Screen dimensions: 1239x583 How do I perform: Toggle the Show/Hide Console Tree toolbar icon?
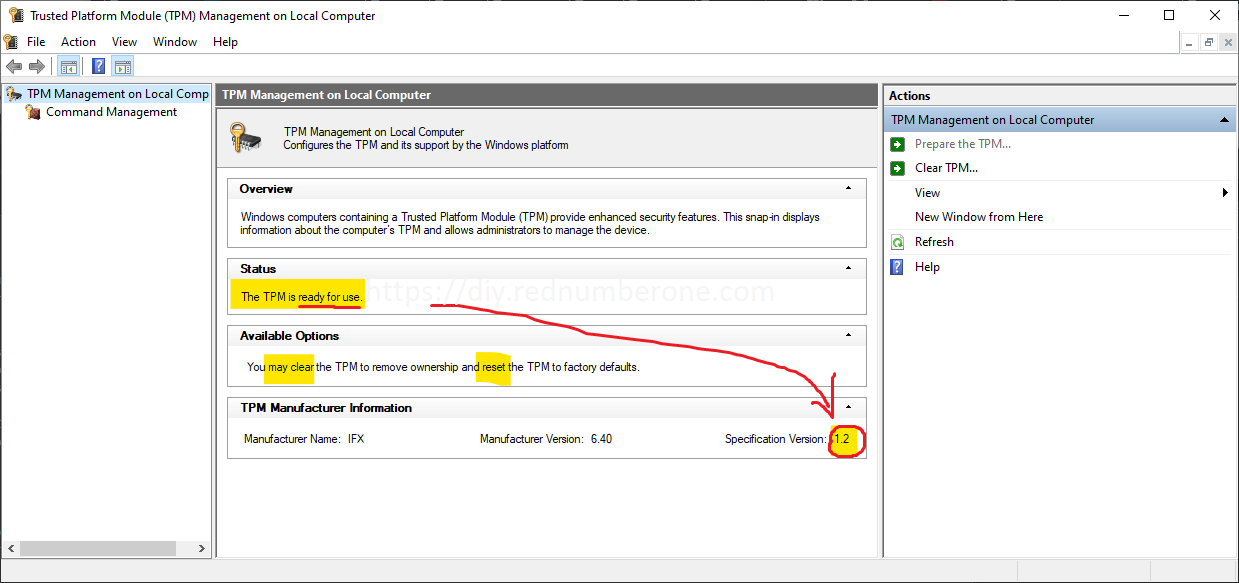(68, 67)
